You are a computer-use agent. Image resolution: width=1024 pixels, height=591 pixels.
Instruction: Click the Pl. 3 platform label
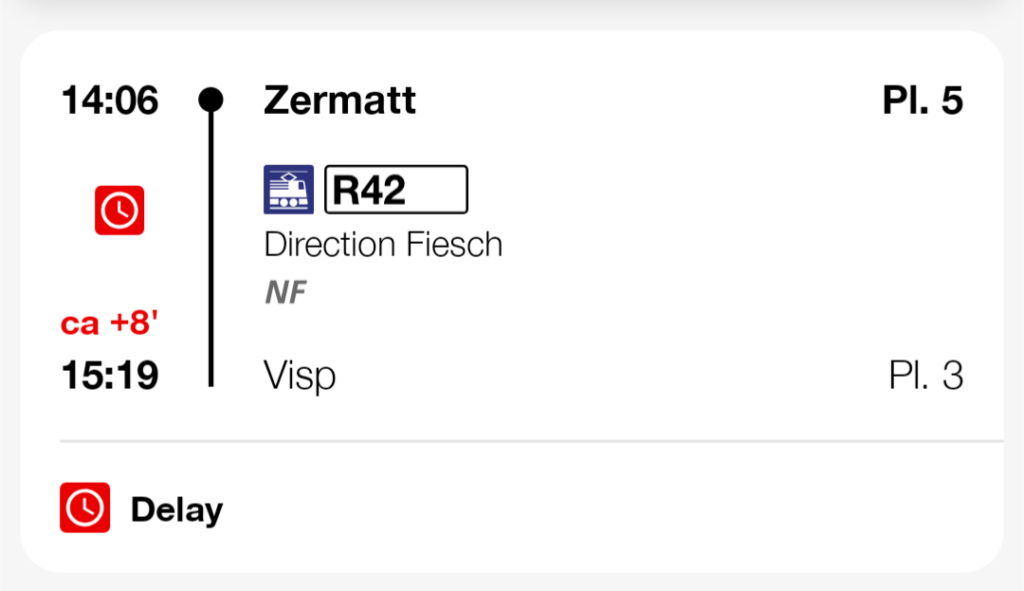[x=925, y=376]
